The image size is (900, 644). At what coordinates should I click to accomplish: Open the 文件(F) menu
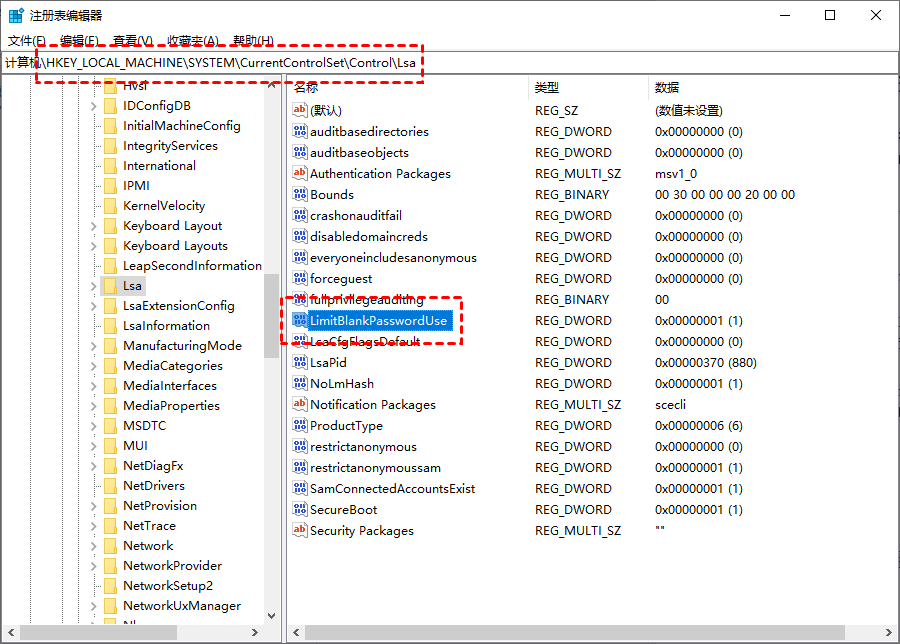(27, 41)
